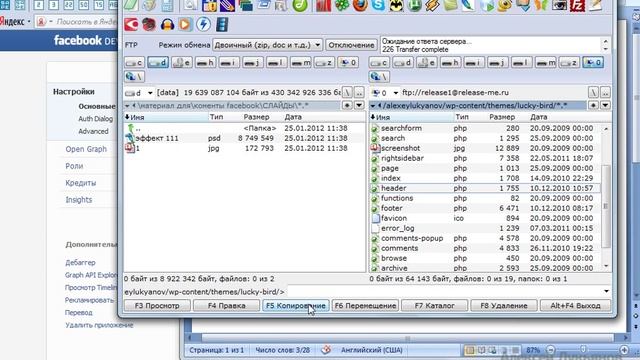The image size is (640, 360).
Task: Click F4 Правка button
Action: (x=227, y=305)
